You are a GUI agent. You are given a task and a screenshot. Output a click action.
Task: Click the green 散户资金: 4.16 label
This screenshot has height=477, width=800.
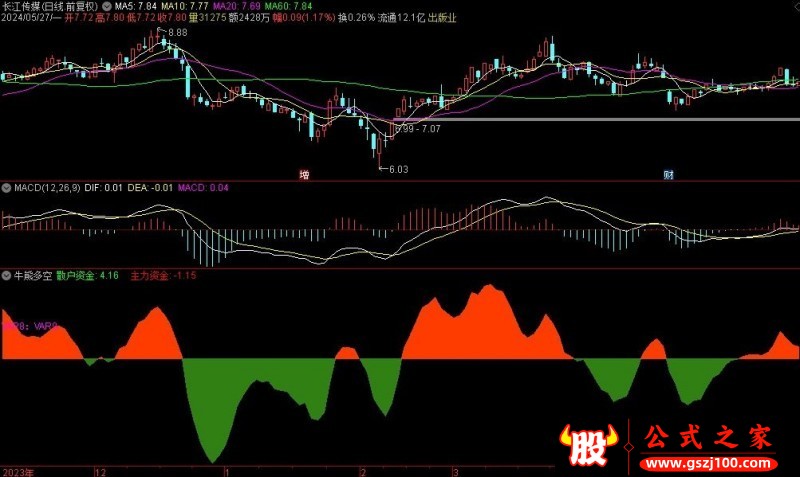pos(87,275)
